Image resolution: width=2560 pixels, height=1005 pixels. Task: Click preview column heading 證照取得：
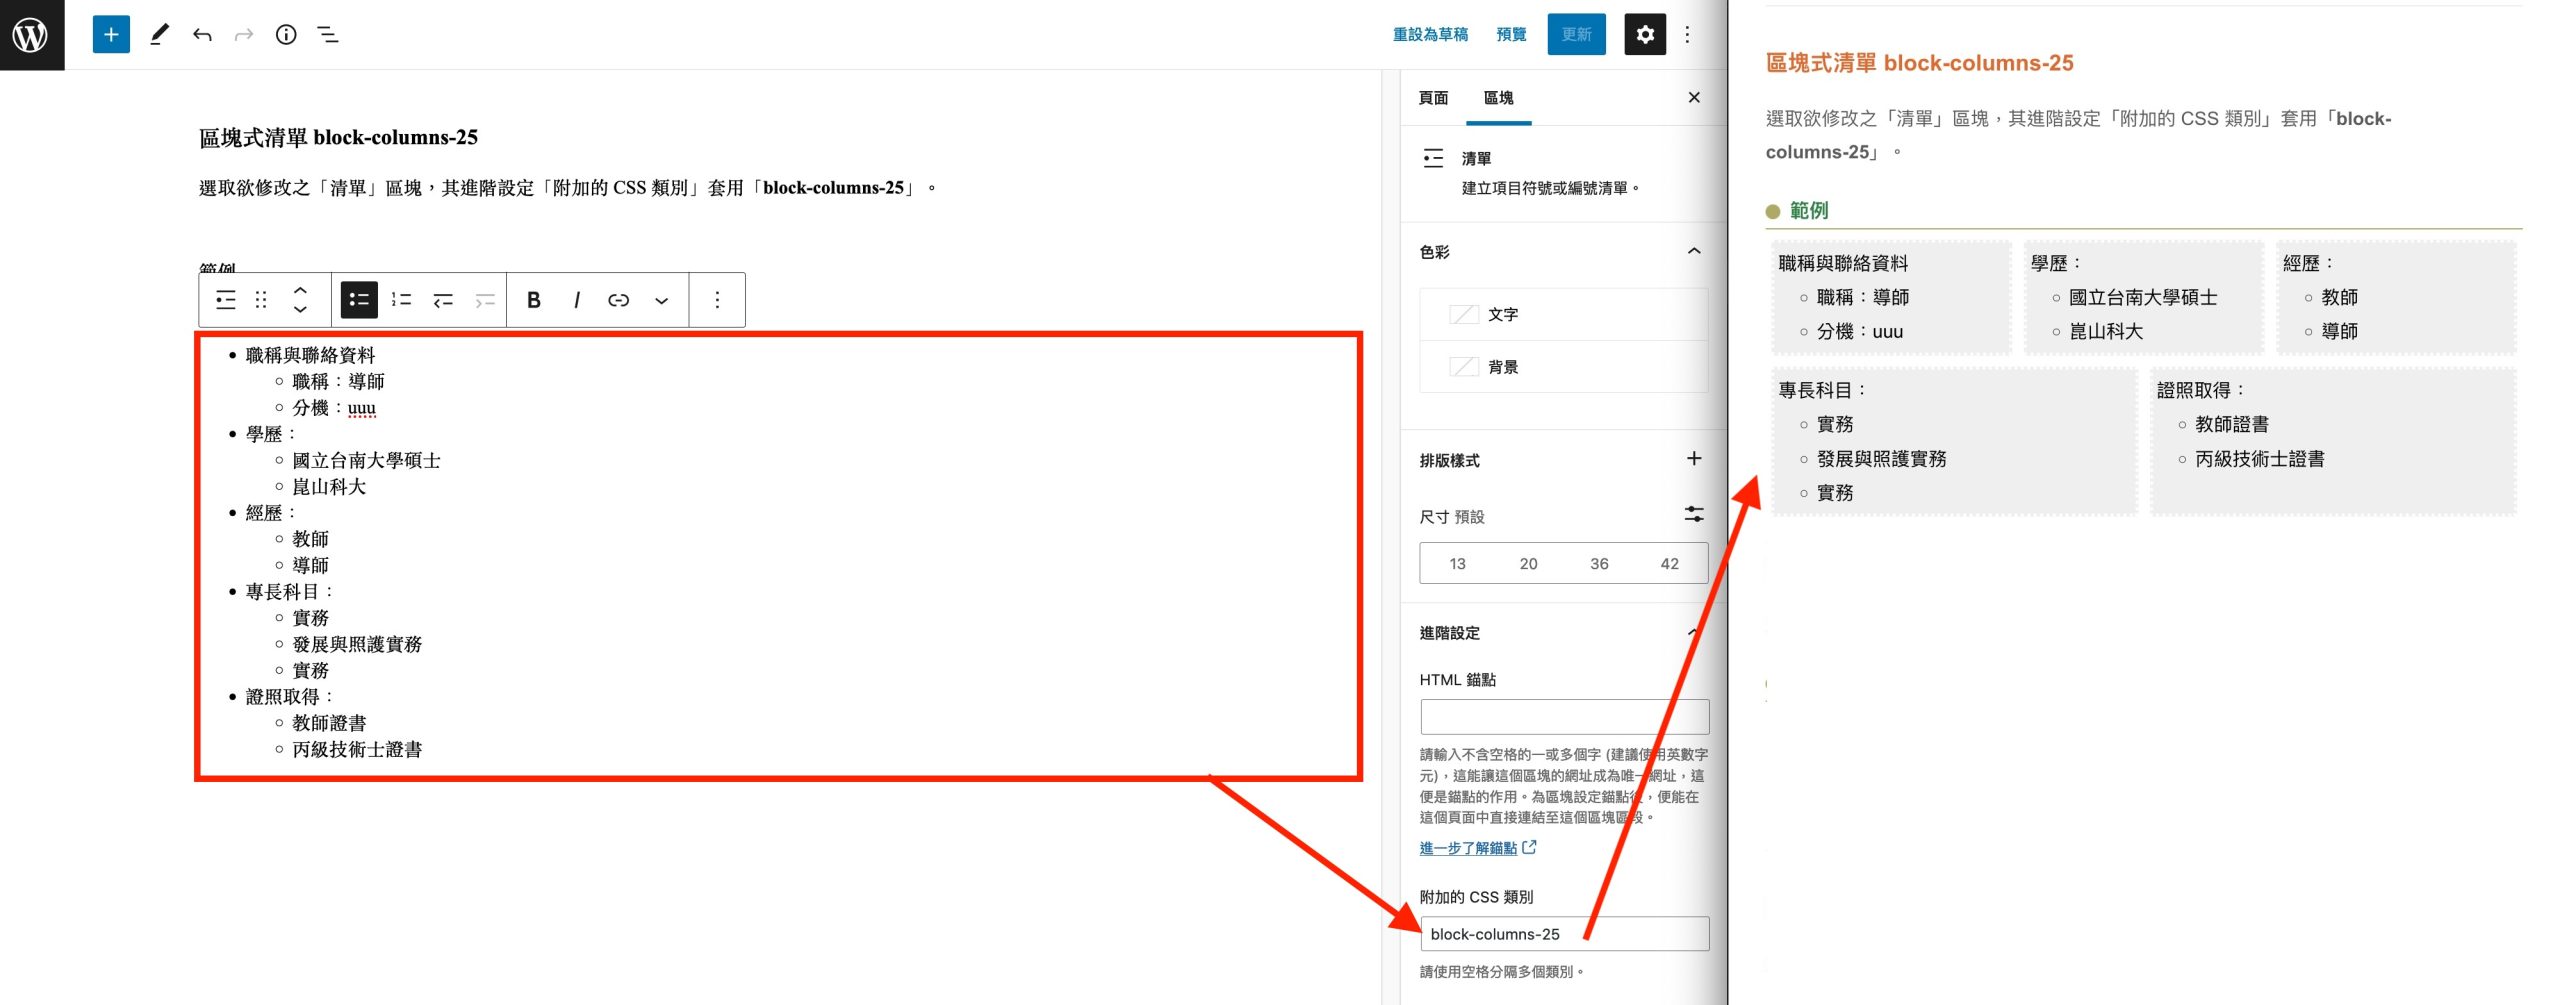click(x=2201, y=391)
